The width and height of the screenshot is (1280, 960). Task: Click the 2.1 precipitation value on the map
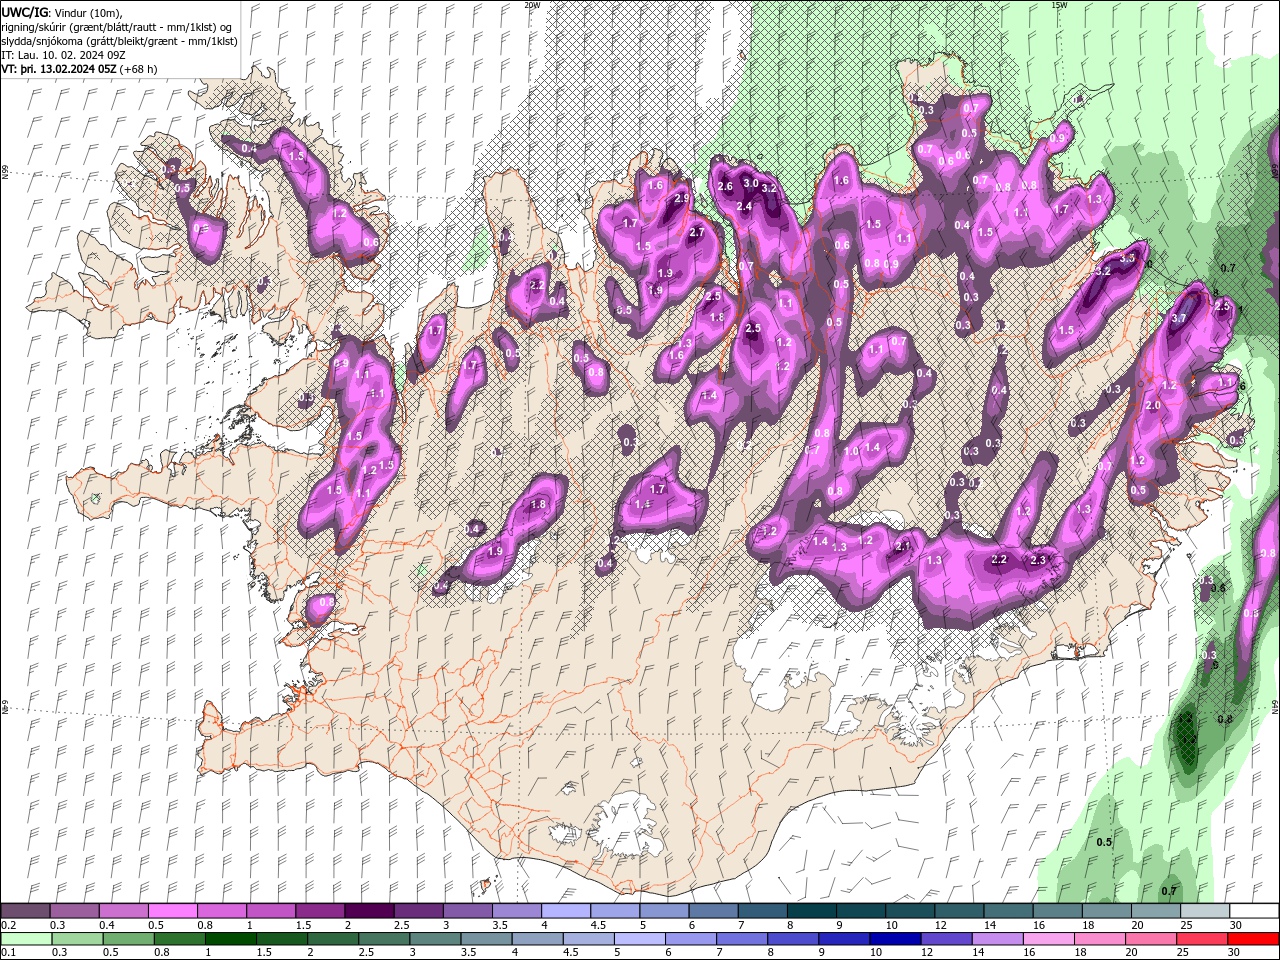903,546
